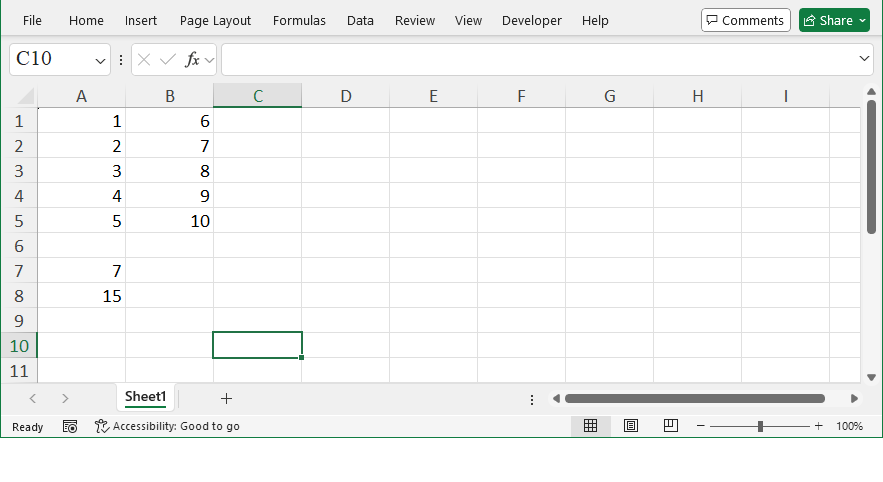This screenshot has height=482, width=883.
Task: Click the vertical scroll down arrow
Action: [x=871, y=377]
